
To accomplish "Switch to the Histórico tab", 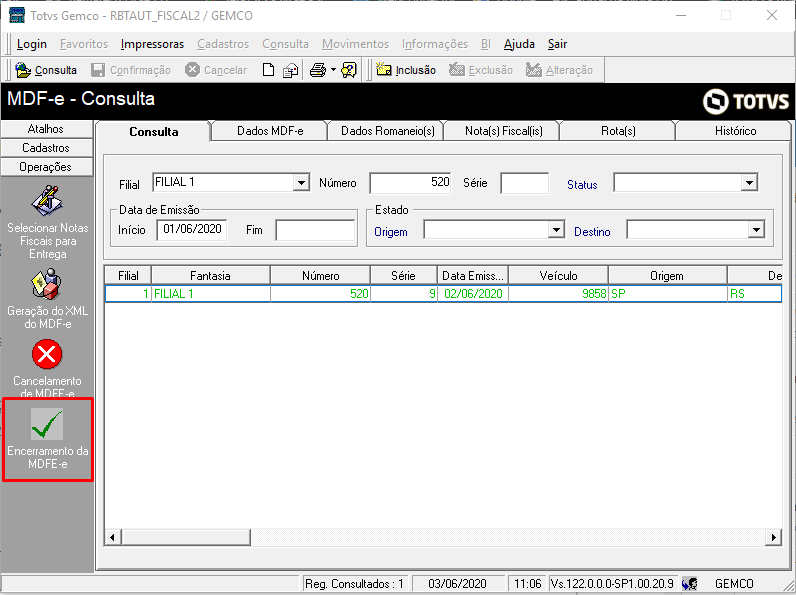I will tap(735, 131).
